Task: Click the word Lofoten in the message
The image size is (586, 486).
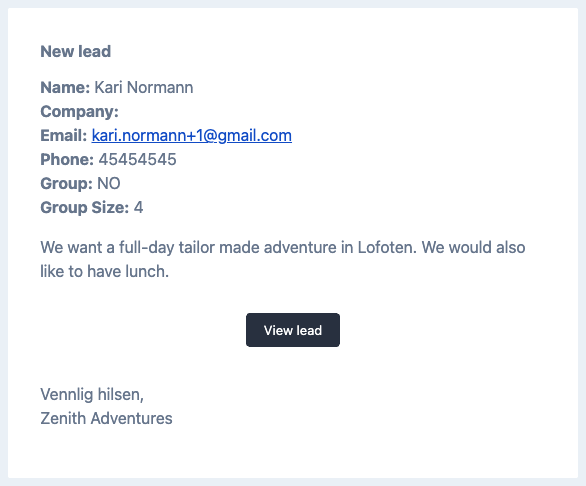Action: 387,247
